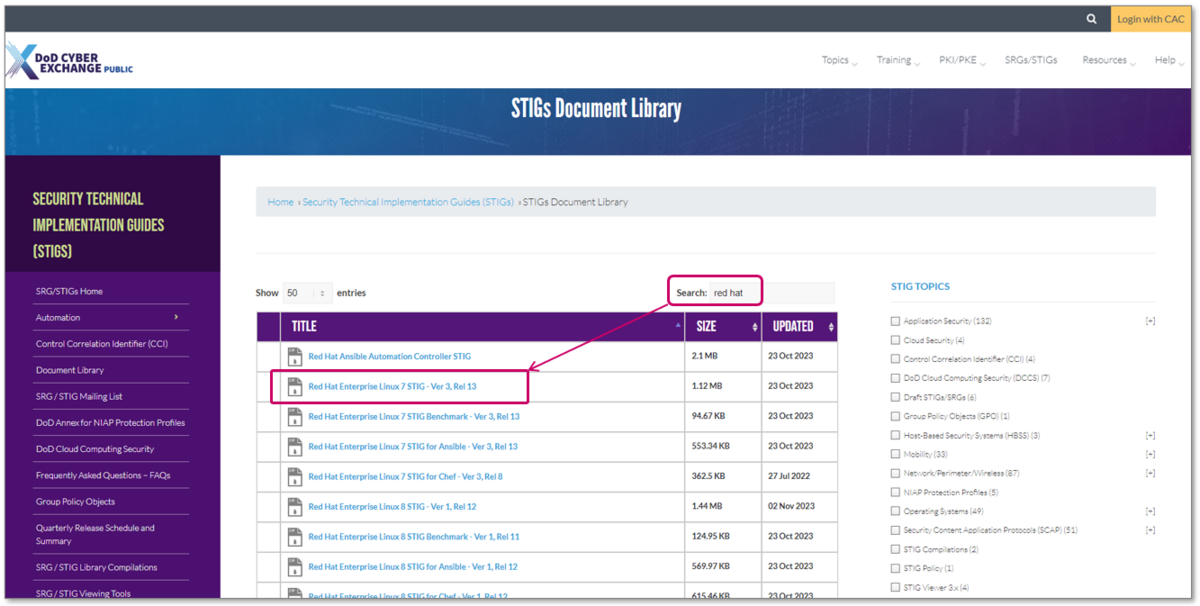Open the Training navigation menu
Viewport: 1200px width, 606px height.
coord(897,60)
